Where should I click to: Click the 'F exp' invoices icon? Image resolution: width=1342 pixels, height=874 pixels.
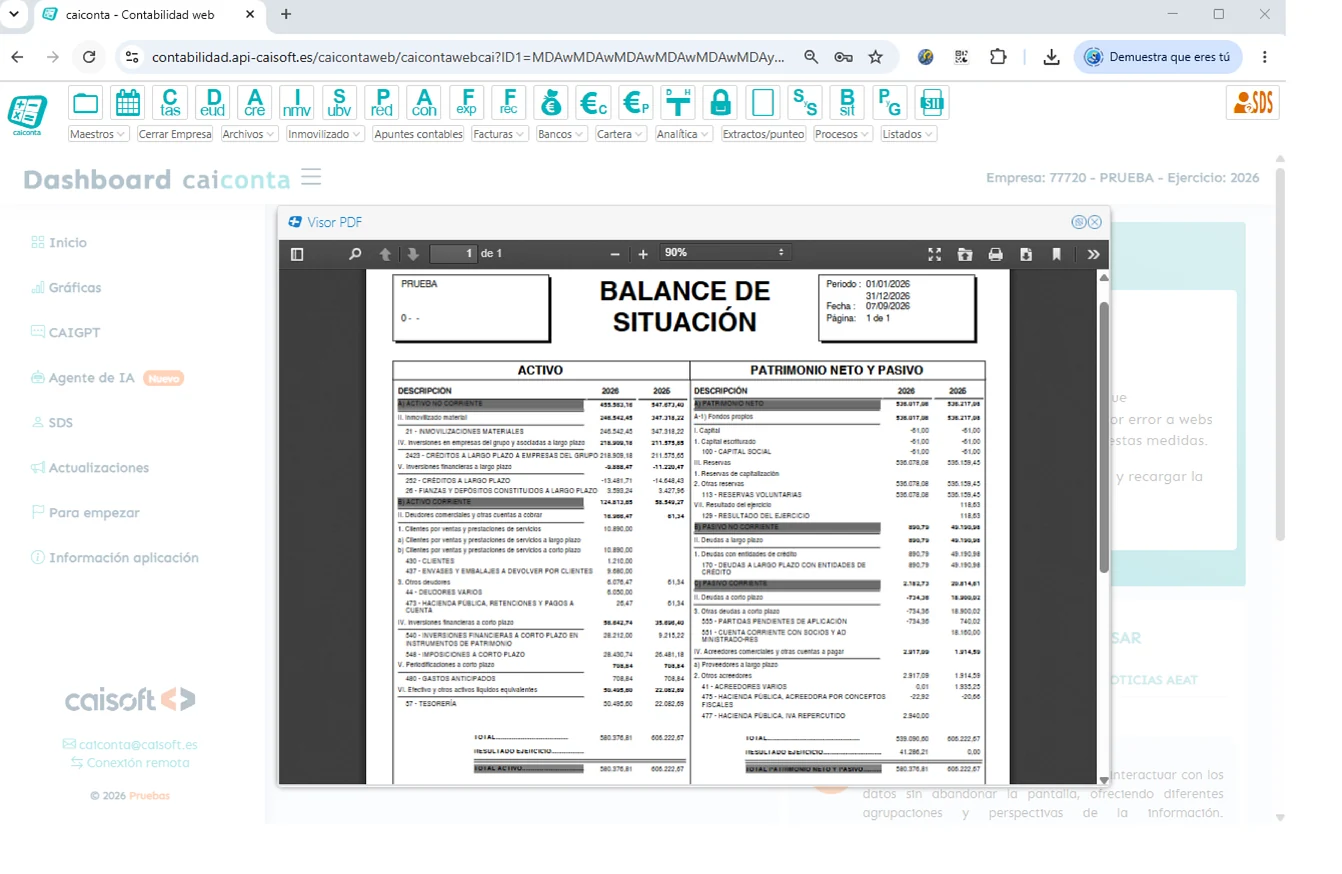pos(466,102)
